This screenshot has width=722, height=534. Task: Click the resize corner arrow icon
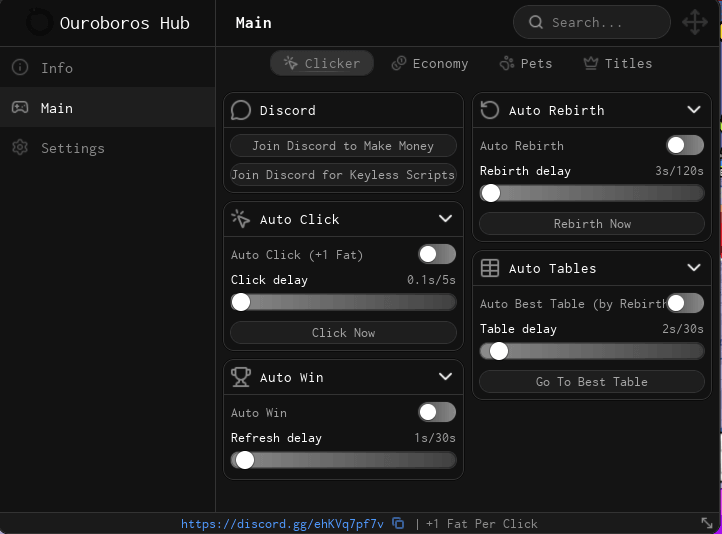[x=706, y=523]
